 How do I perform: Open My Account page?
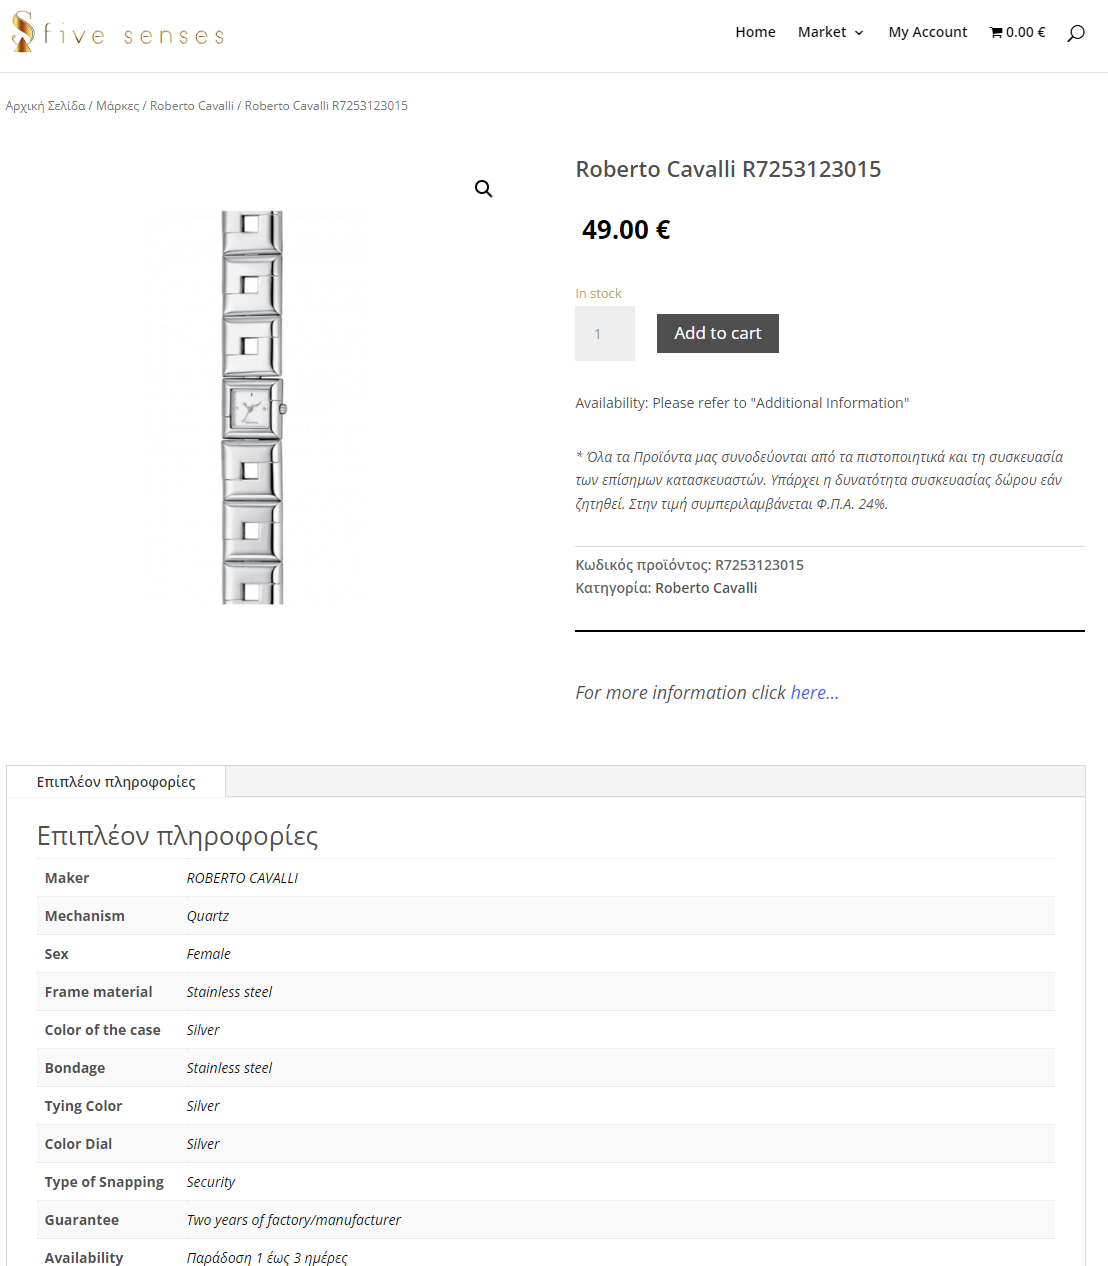(x=927, y=32)
